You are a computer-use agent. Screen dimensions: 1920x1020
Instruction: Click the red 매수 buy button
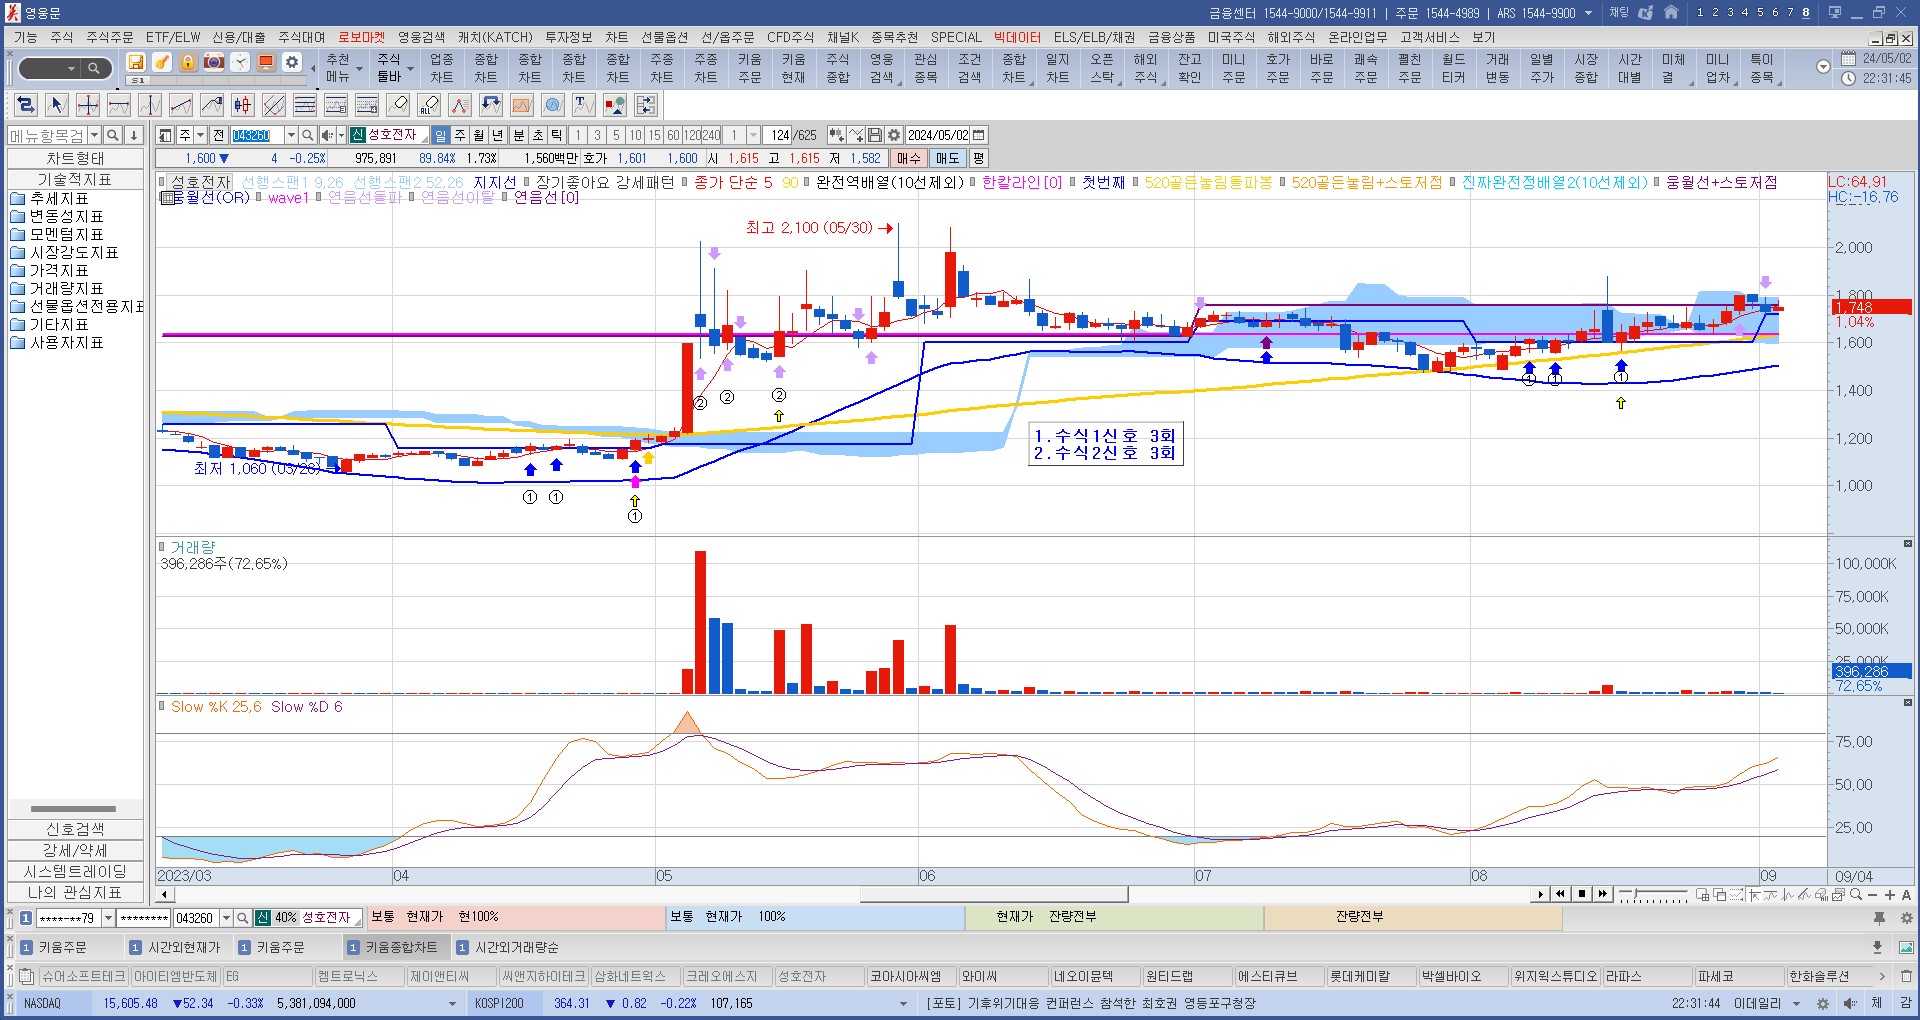point(908,158)
